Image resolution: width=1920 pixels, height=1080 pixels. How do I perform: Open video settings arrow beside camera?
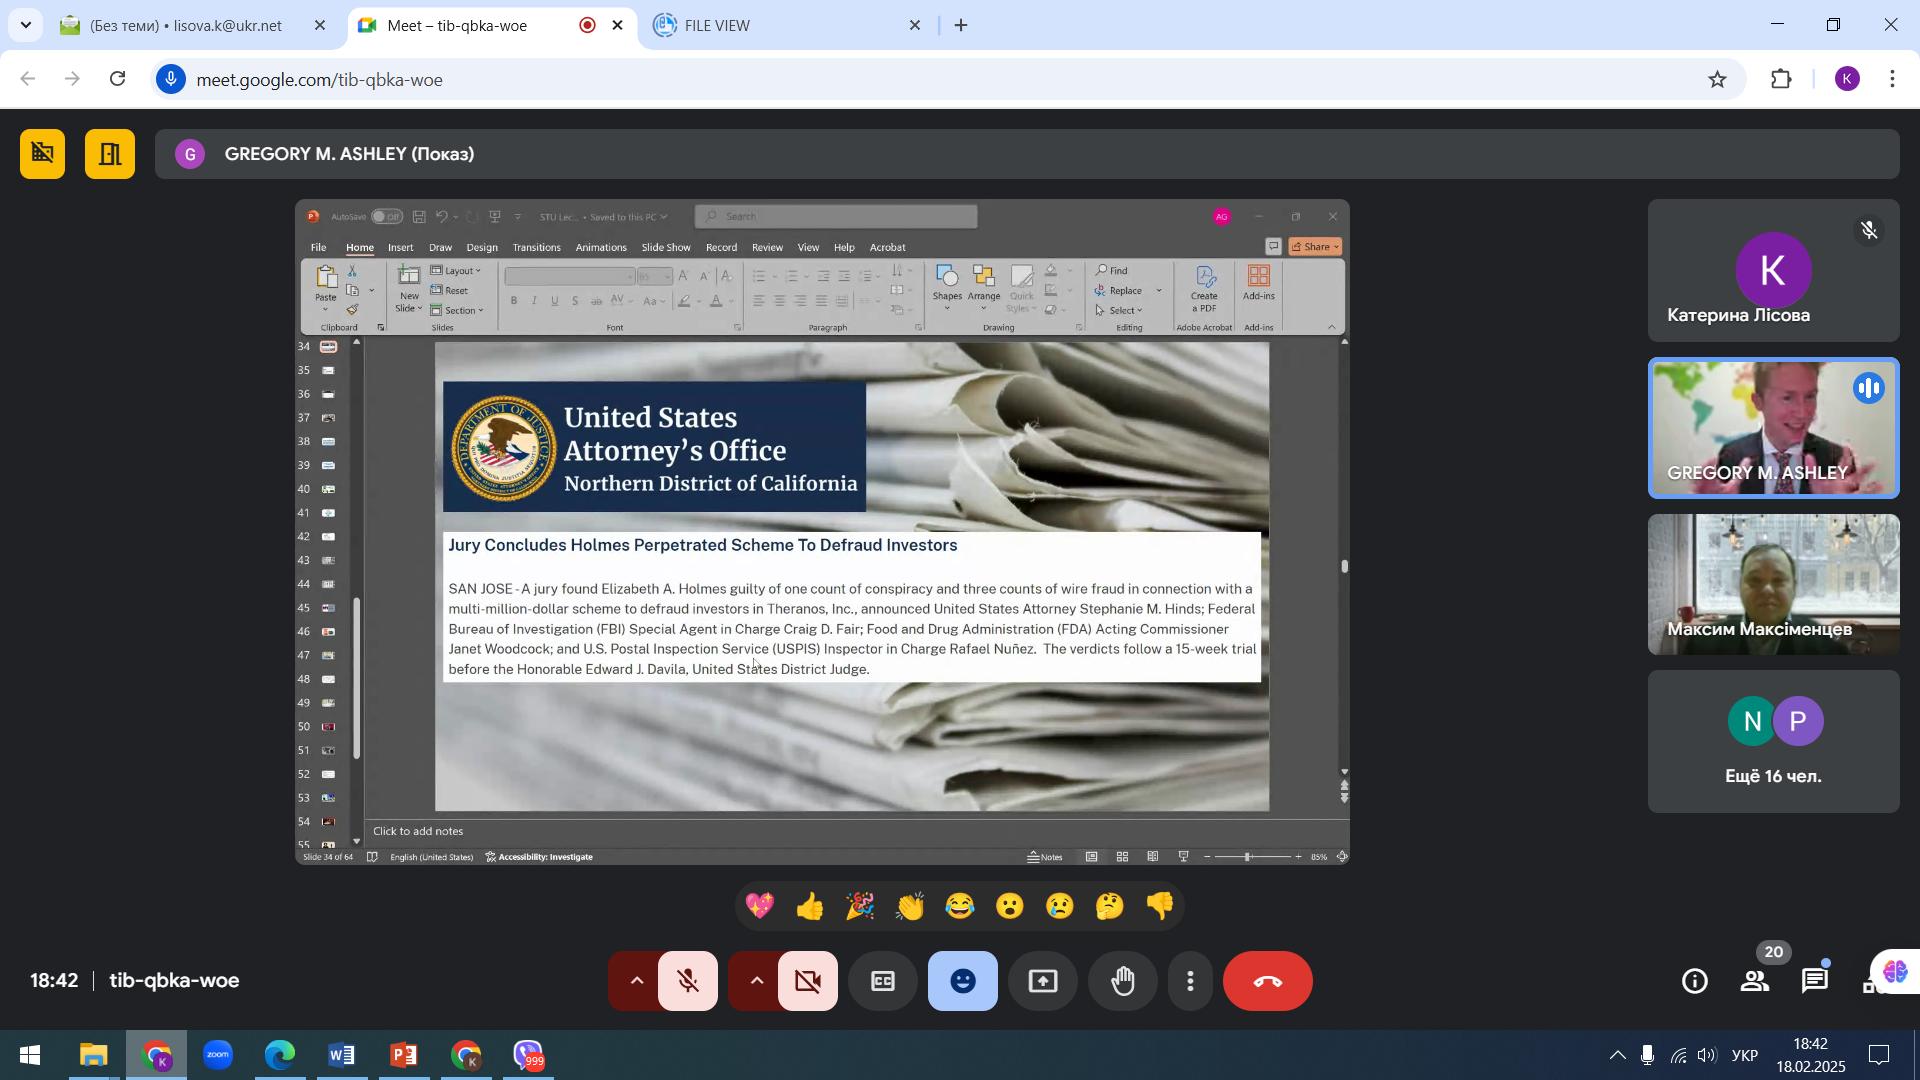tap(755, 981)
